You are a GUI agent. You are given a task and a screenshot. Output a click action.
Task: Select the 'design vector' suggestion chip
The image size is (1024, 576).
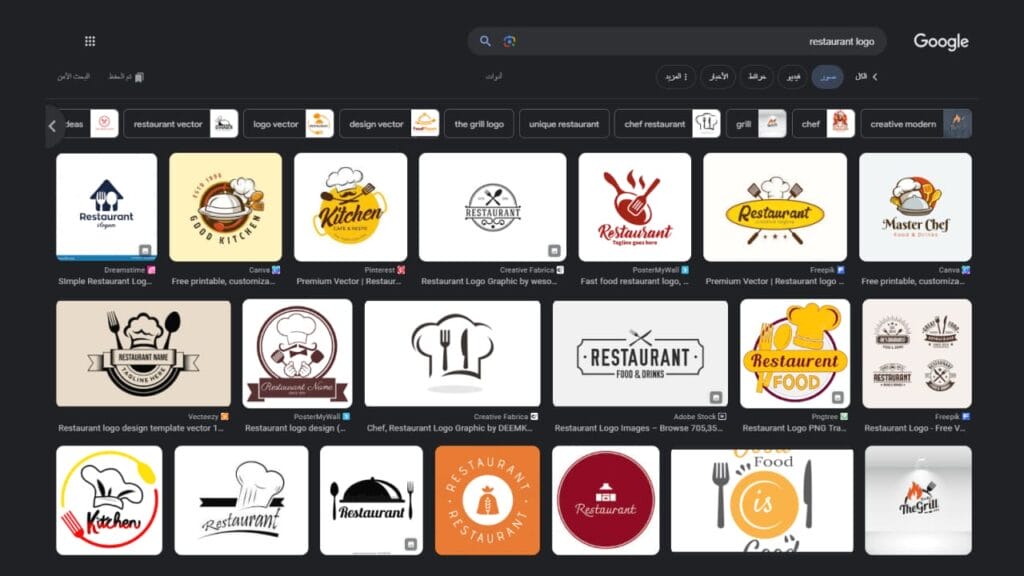389,124
